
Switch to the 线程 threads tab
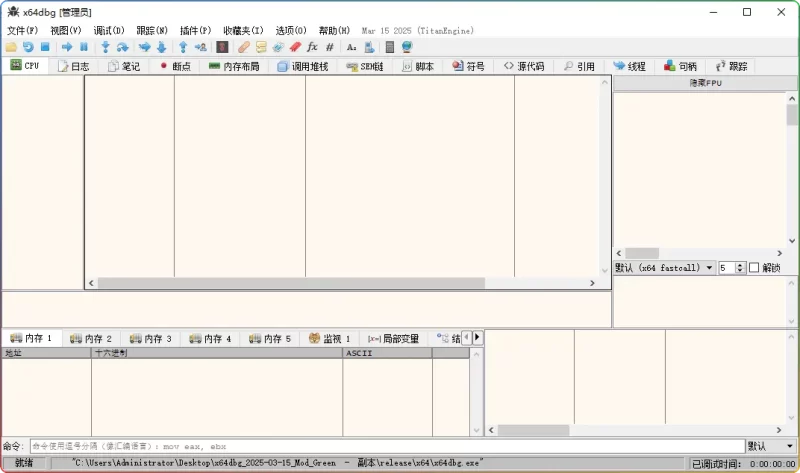coord(630,66)
